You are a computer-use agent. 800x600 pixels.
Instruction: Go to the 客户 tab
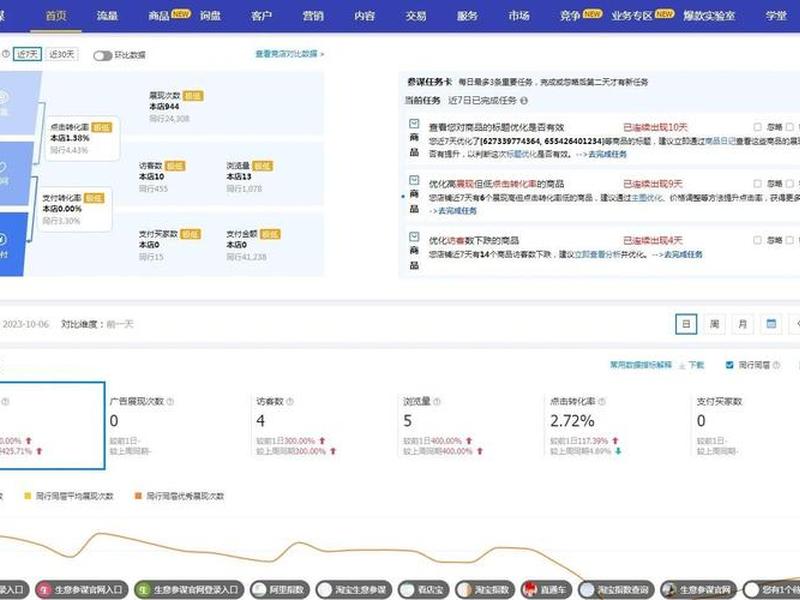(x=261, y=16)
